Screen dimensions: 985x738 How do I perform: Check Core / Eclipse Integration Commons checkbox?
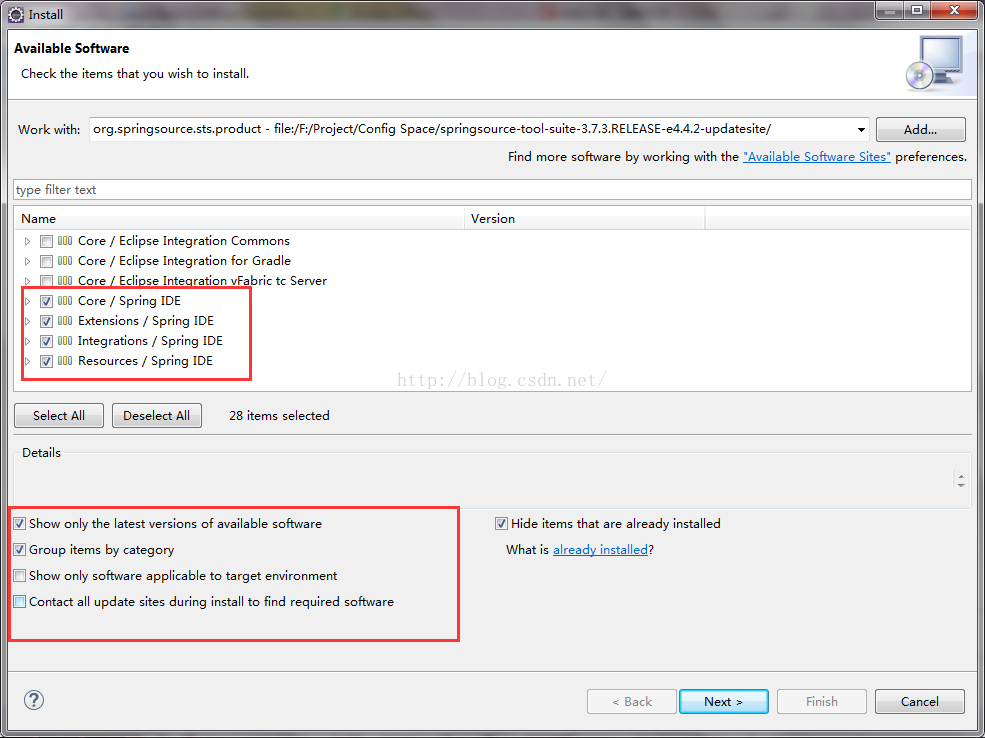[46, 241]
